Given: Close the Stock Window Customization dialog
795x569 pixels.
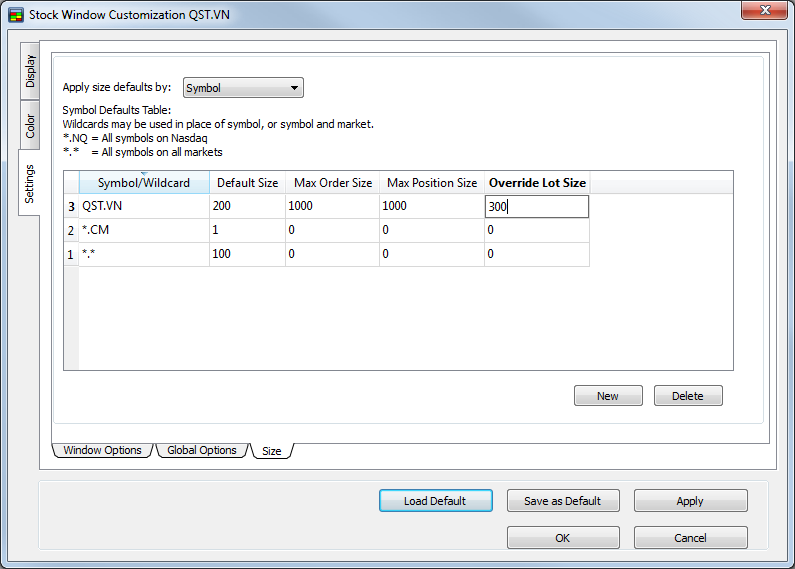Looking at the screenshot, I should click(x=764, y=10).
